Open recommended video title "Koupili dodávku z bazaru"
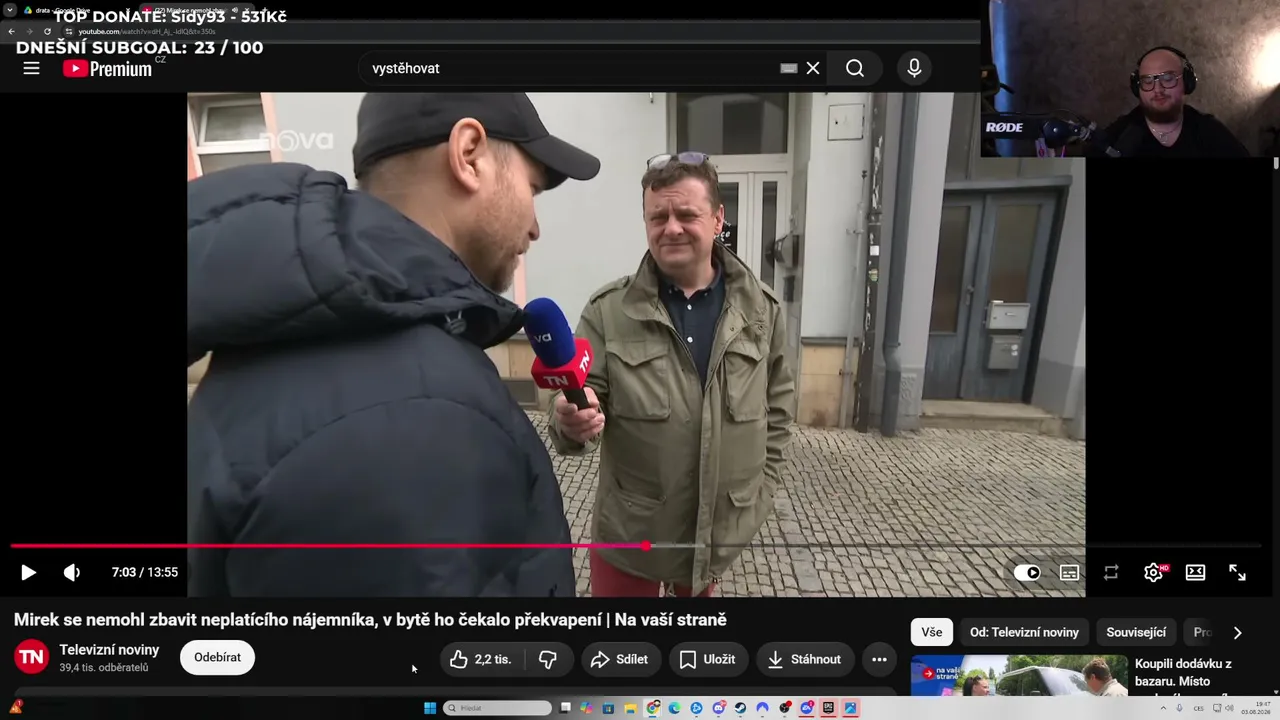 point(1183,672)
